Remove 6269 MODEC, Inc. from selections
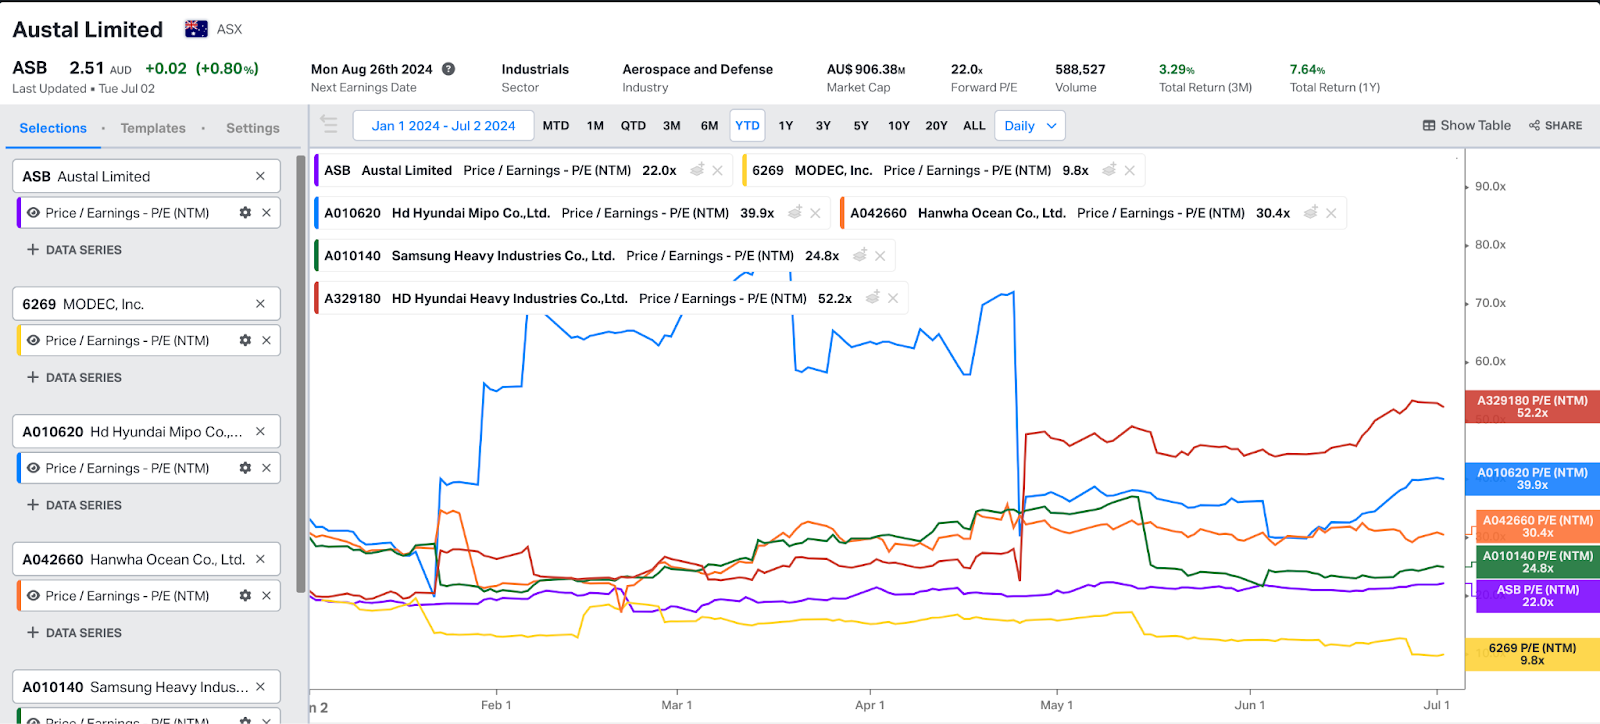The width and height of the screenshot is (1600, 724). click(x=260, y=304)
